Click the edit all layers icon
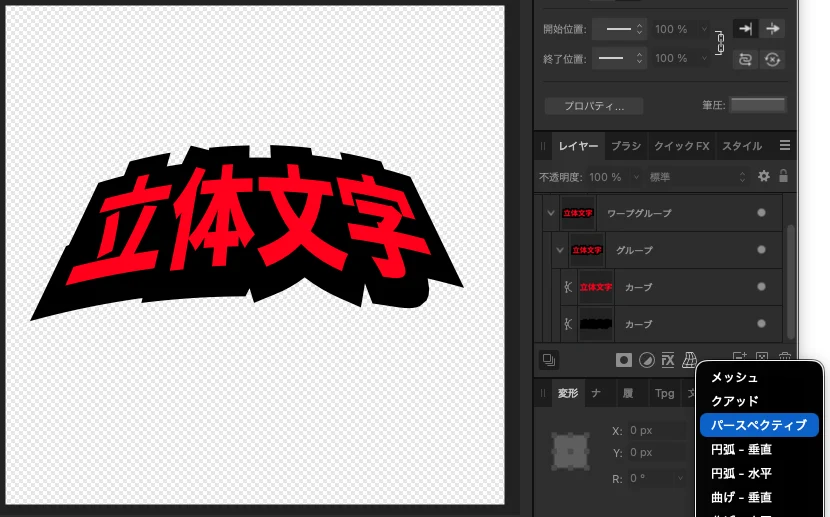This screenshot has width=830, height=517. [549, 360]
